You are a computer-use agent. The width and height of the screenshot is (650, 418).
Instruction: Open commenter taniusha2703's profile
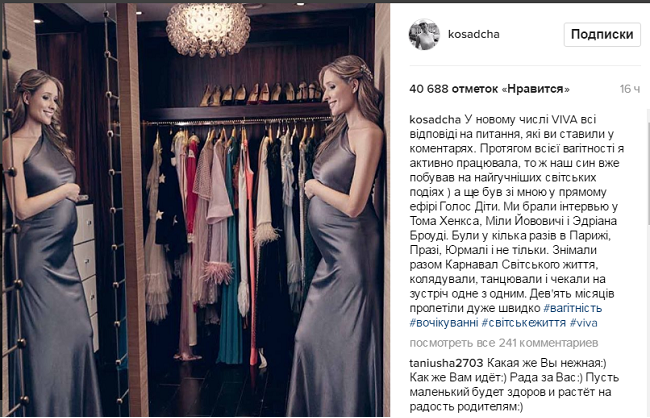[446, 363]
